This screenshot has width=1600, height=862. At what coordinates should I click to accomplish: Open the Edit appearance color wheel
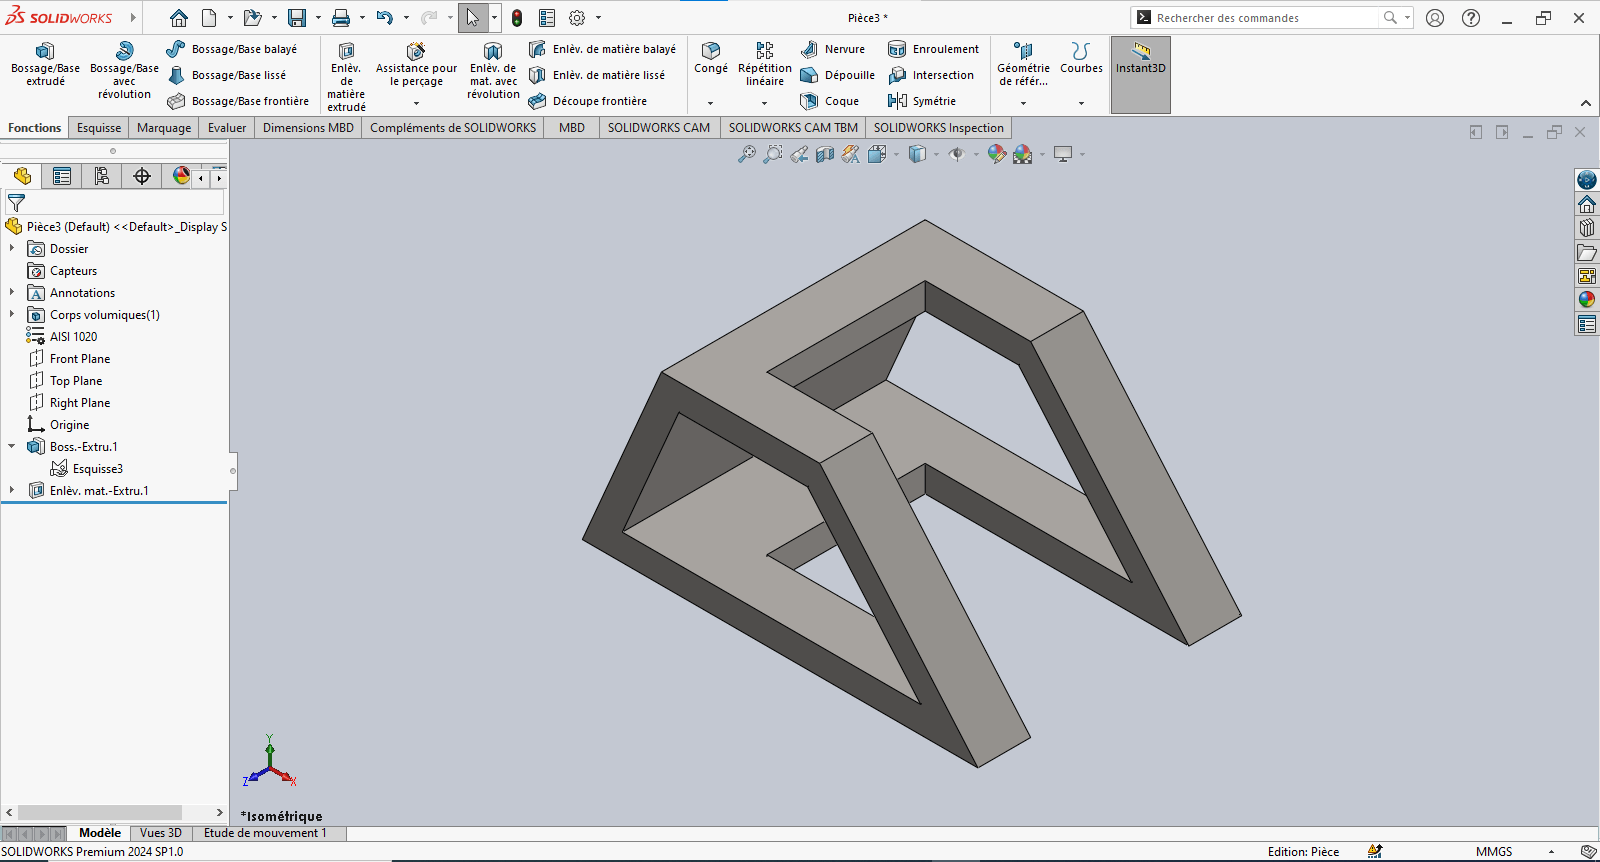pyautogui.click(x=996, y=154)
